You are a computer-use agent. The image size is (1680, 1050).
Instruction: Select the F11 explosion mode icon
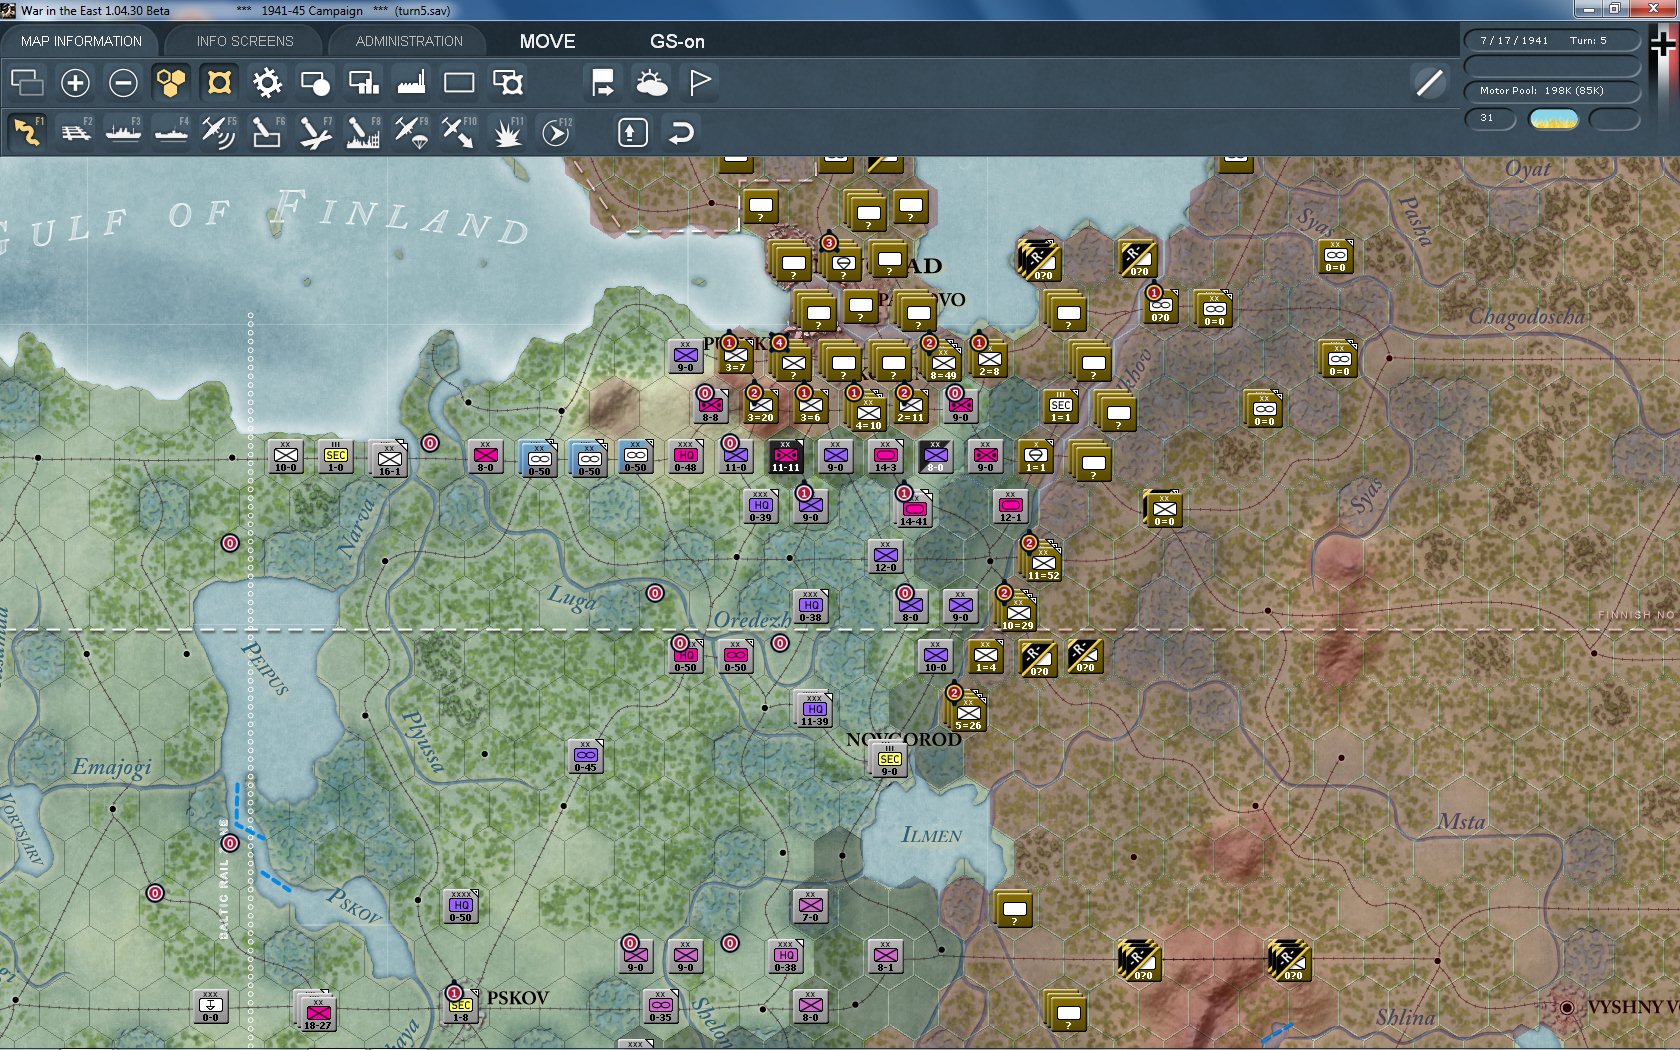click(x=508, y=132)
